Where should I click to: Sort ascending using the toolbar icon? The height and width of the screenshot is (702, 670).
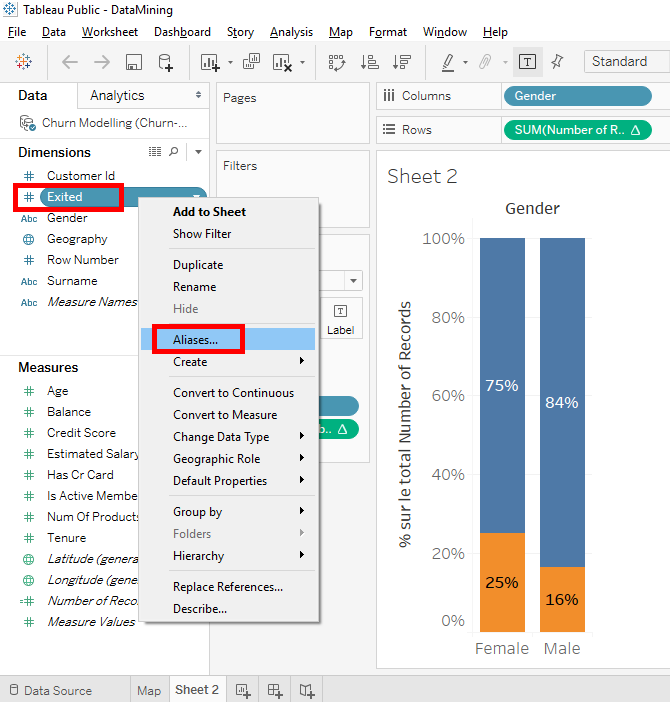pyautogui.click(x=369, y=62)
